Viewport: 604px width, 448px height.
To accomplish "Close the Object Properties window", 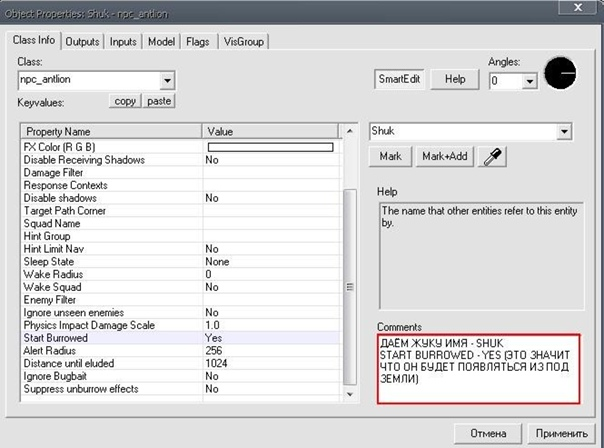I will pos(578,7).
